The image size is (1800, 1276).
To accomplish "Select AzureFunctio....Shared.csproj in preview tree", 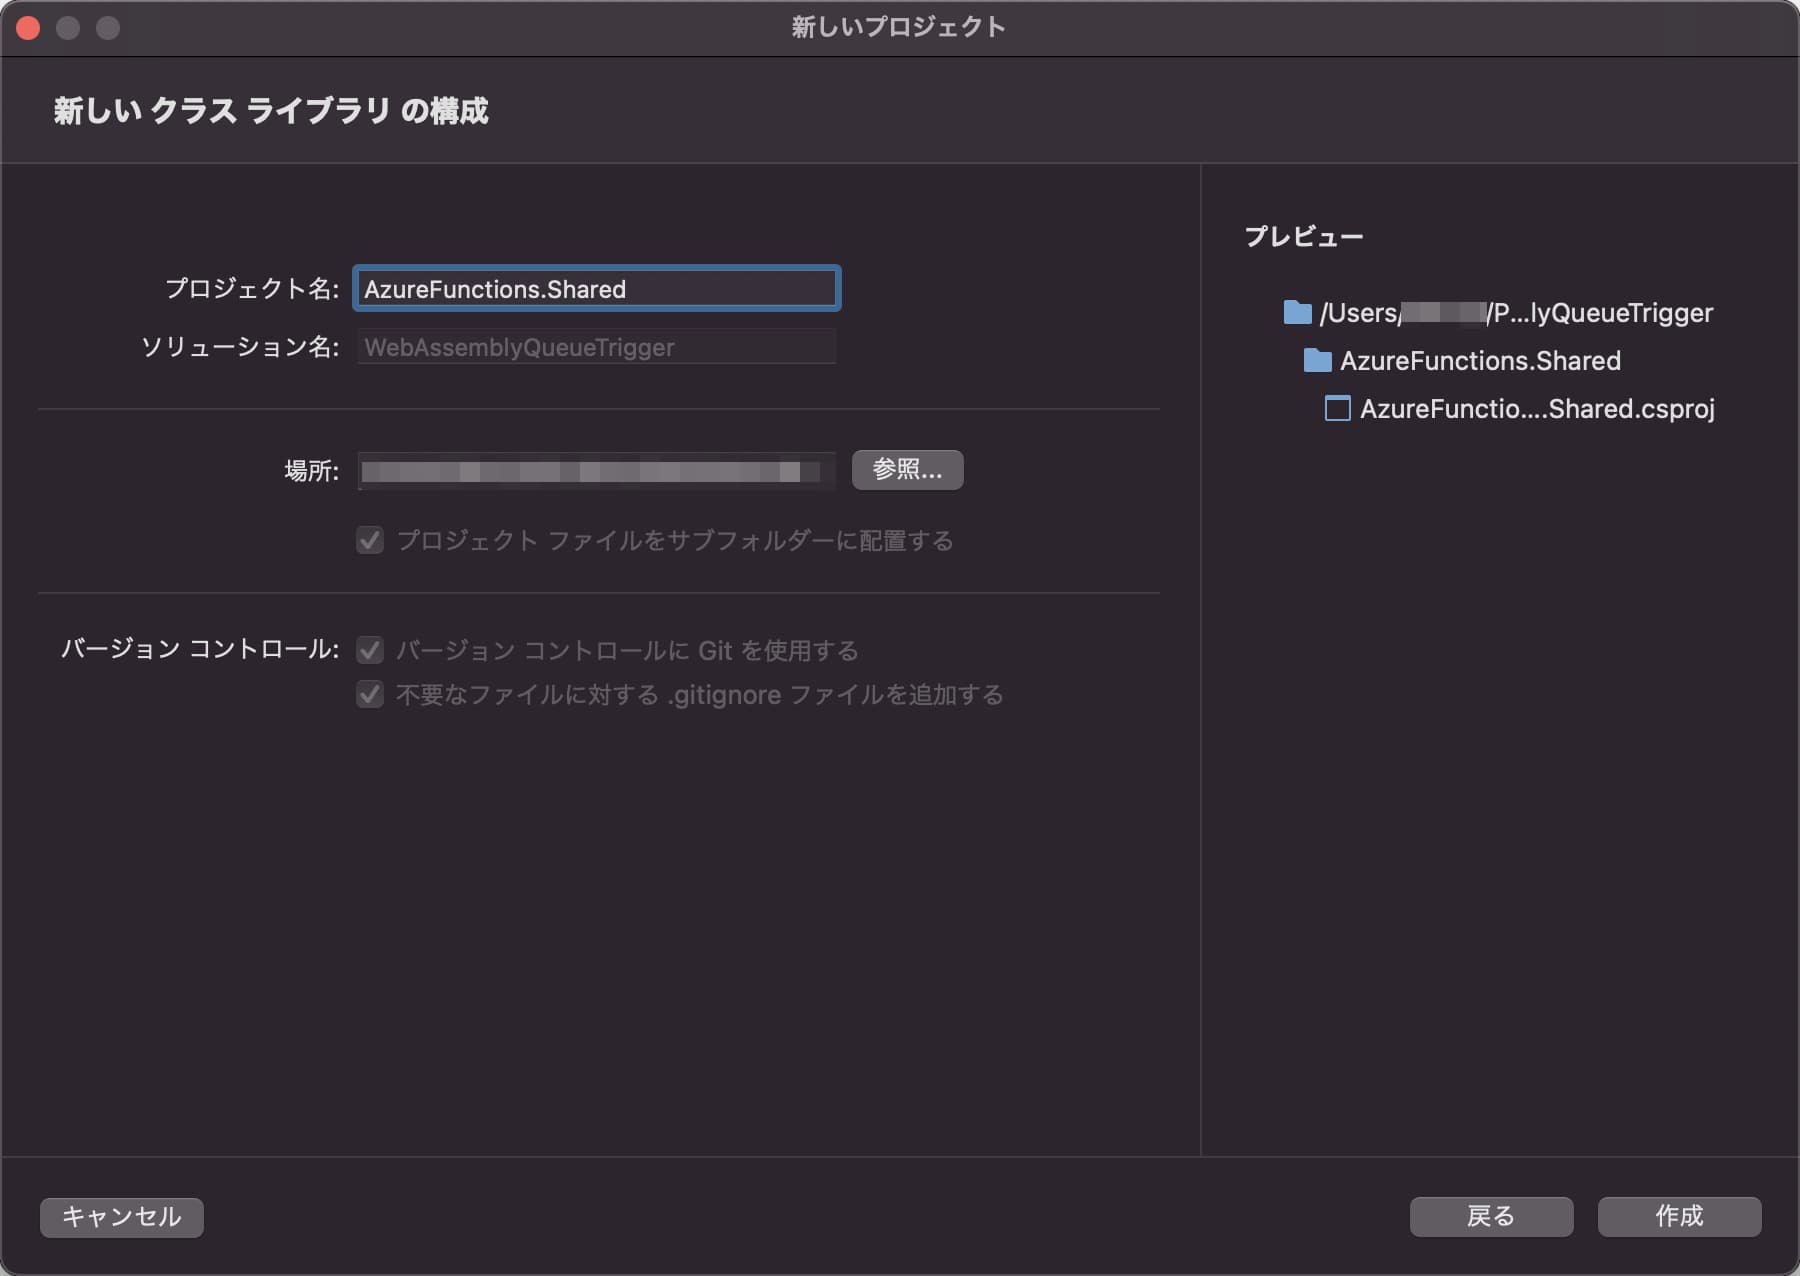I will [x=1537, y=409].
